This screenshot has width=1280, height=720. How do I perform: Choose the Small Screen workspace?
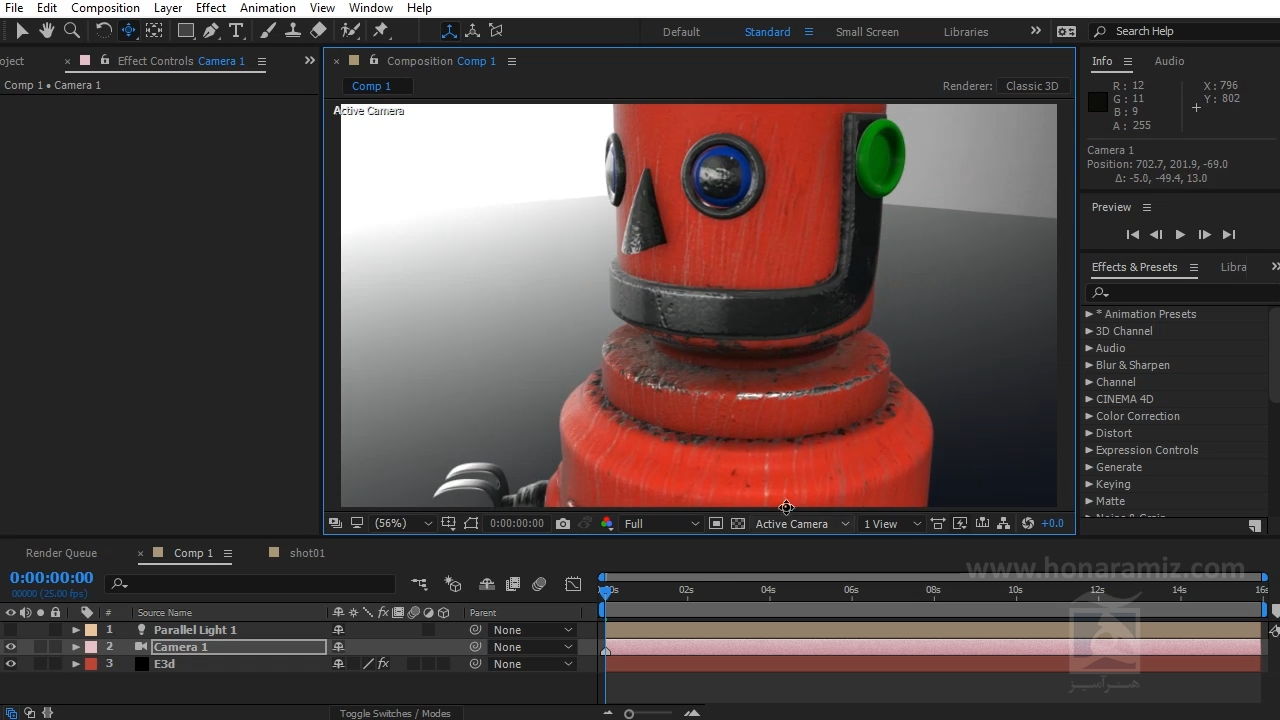coord(867,32)
